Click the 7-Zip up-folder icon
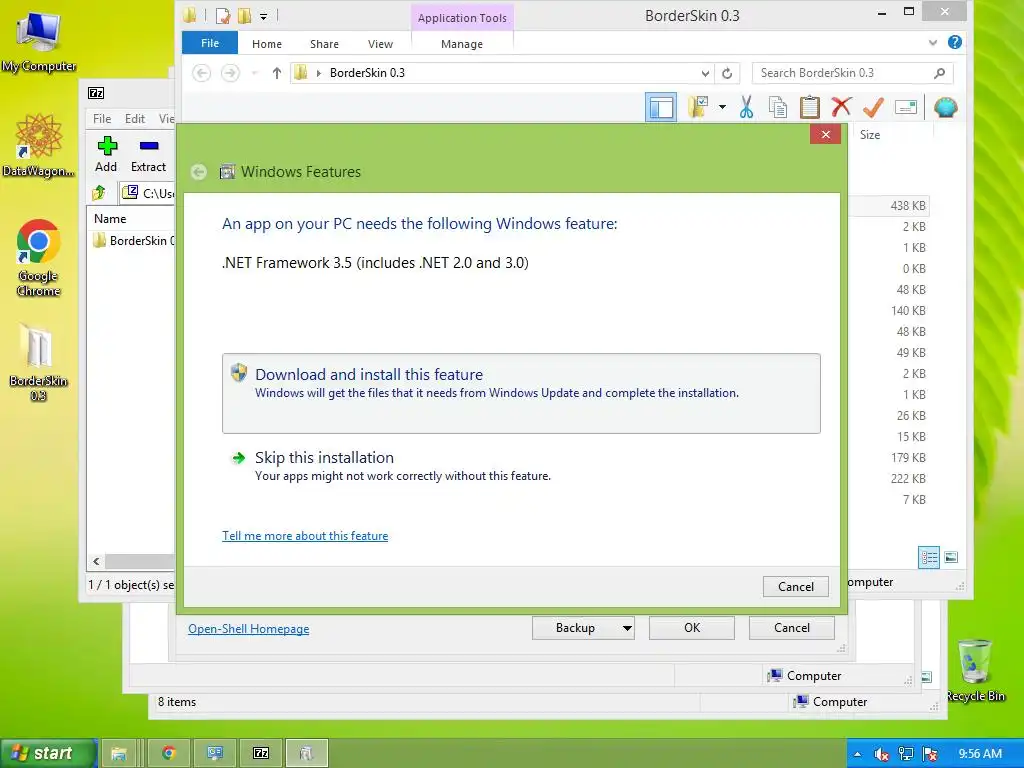This screenshot has width=1024, height=768. click(99, 193)
